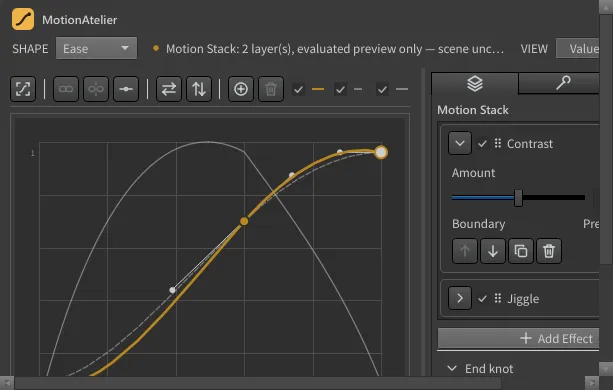Image resolution: width=613 pixels, height=390 pixels.
Task: Select the orange middle knot on the curve
Action: [x=244, y=221]
